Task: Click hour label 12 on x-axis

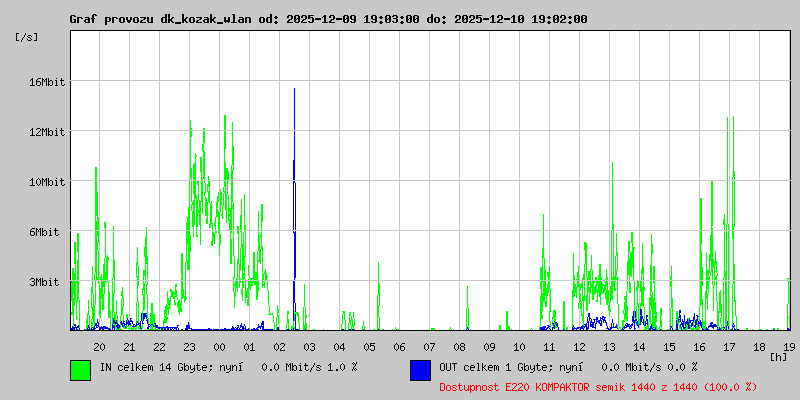Action: coord(580,347)
